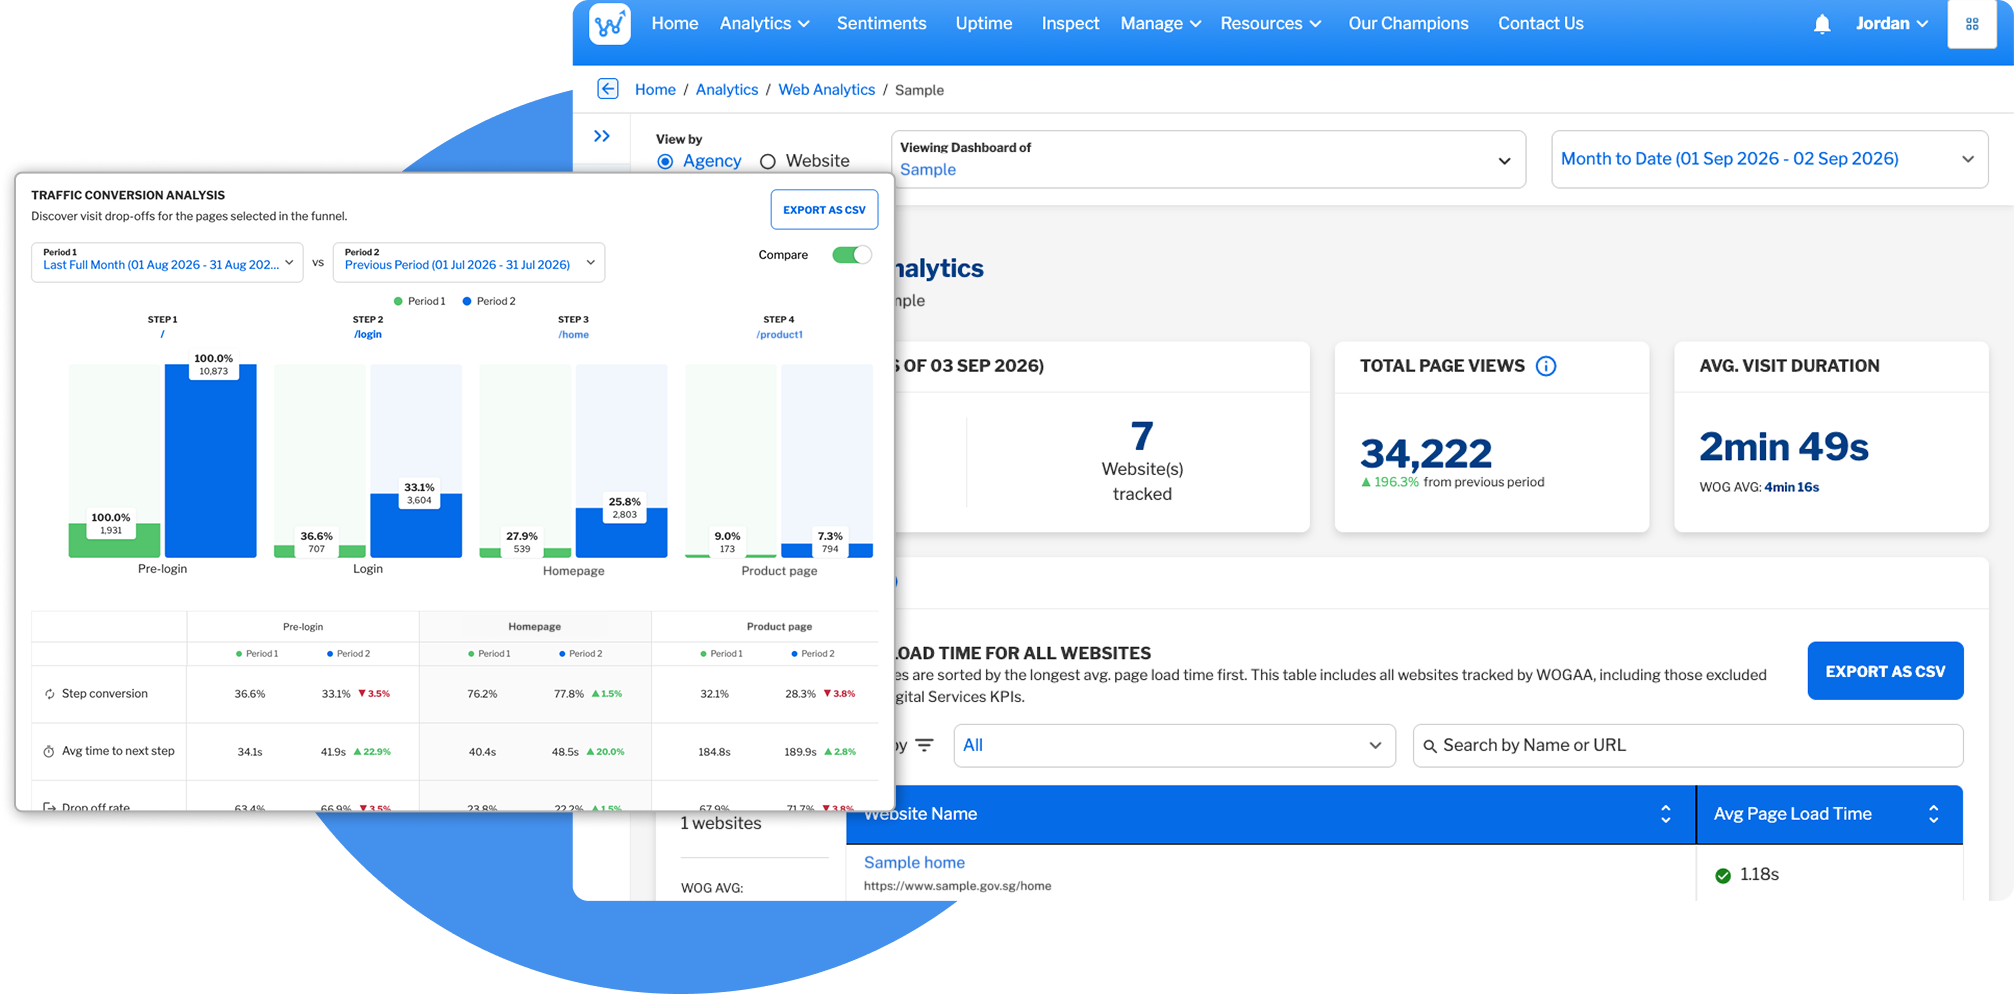Image resolution: width=2014 pixels, height=994 pixels.
Task: Open the notifications bell
Action: pos(1822,24)
